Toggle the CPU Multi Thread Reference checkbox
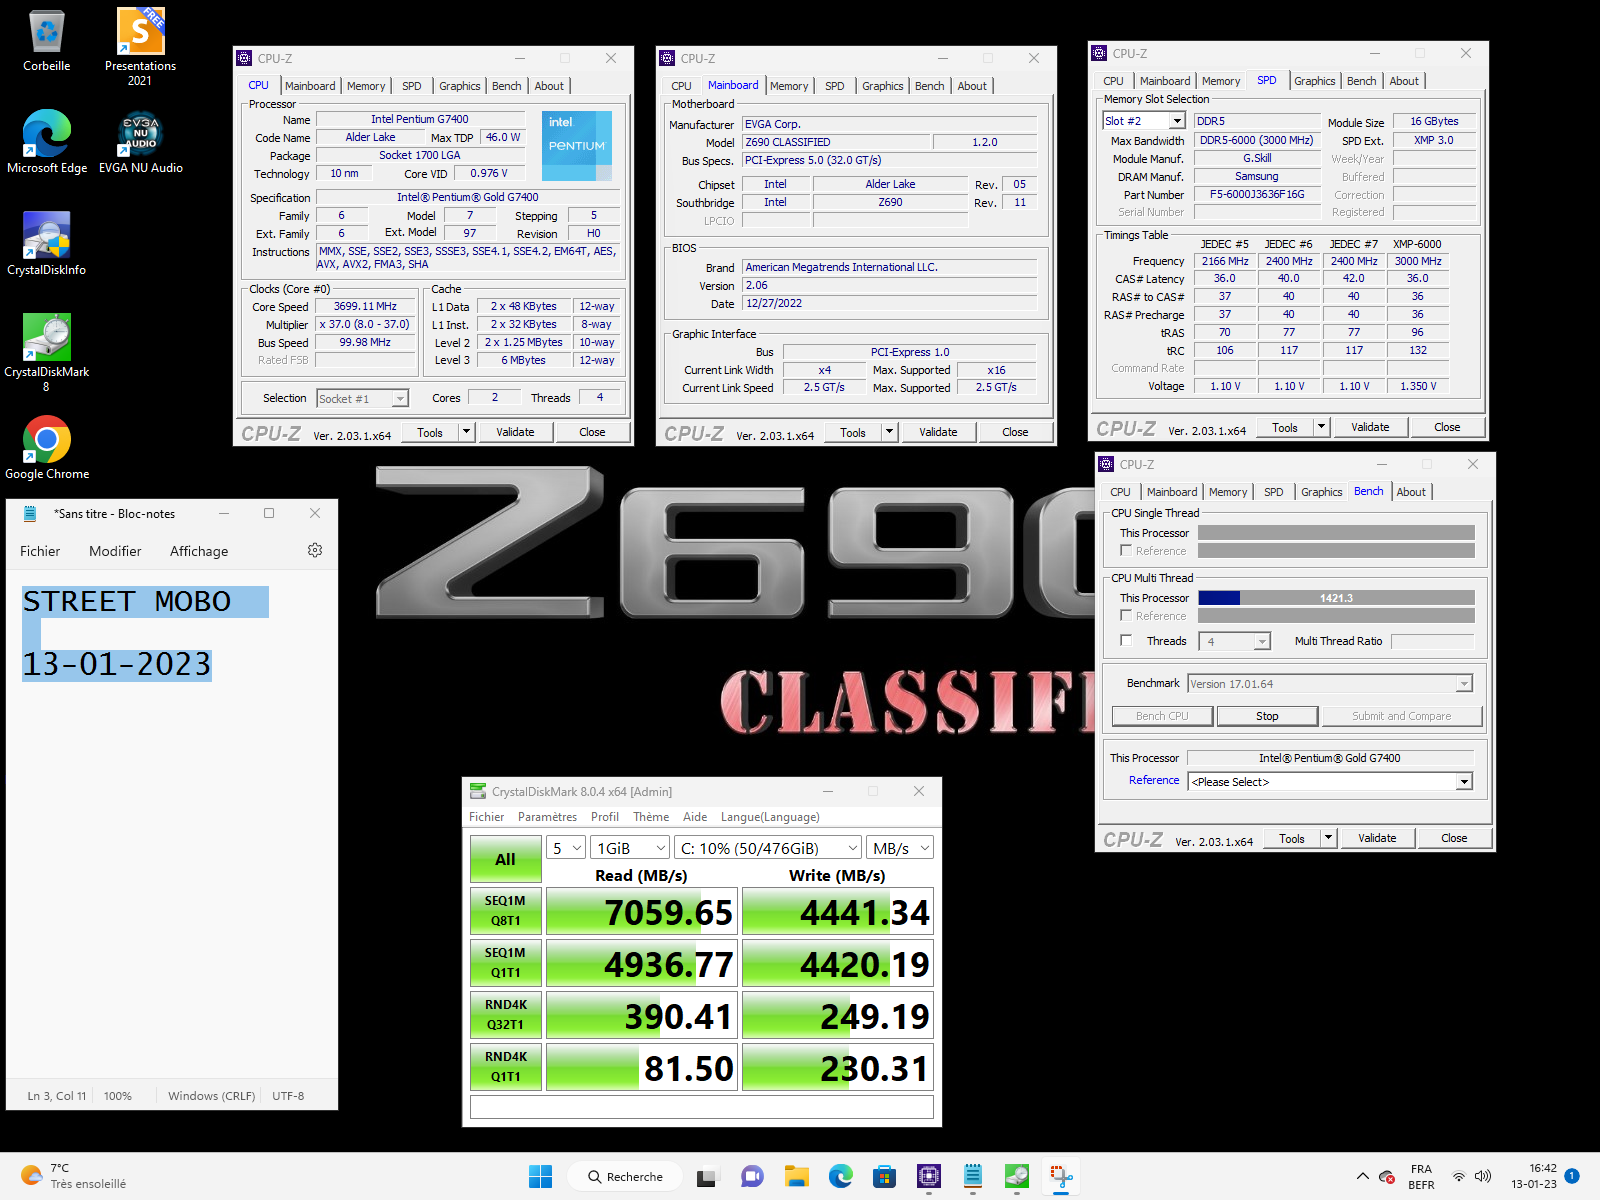Screen dimensions: 1600x1200 click(x=1127, y=616)
